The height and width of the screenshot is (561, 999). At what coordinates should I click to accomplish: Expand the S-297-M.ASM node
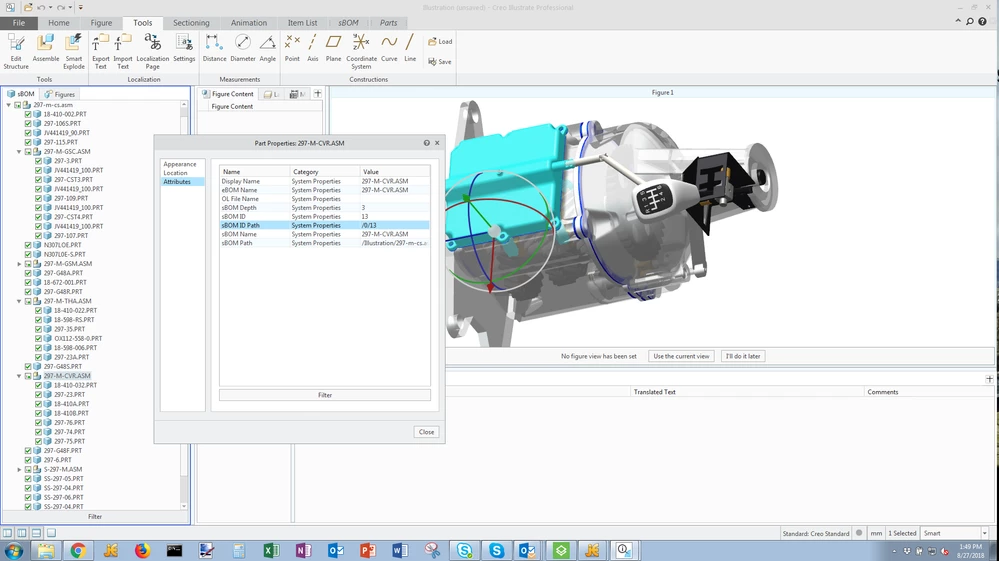19,469
